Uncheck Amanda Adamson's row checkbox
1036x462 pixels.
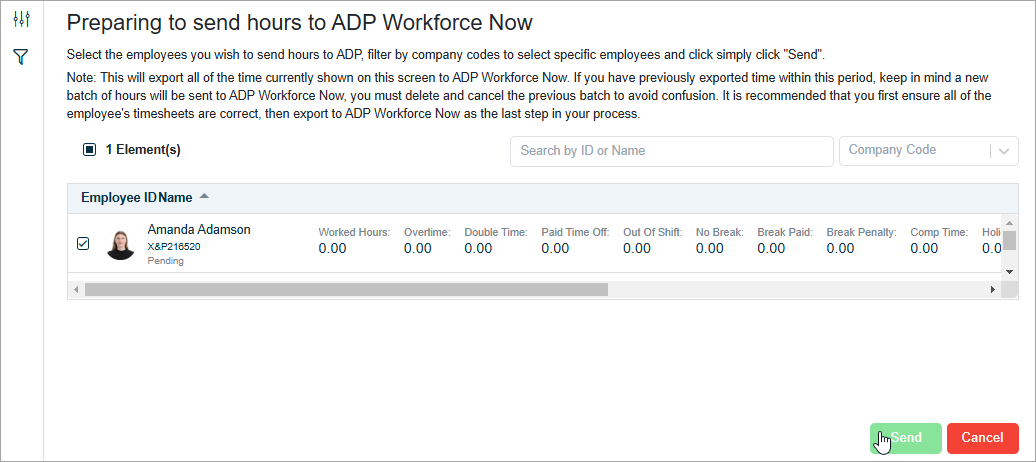[83, 245]
